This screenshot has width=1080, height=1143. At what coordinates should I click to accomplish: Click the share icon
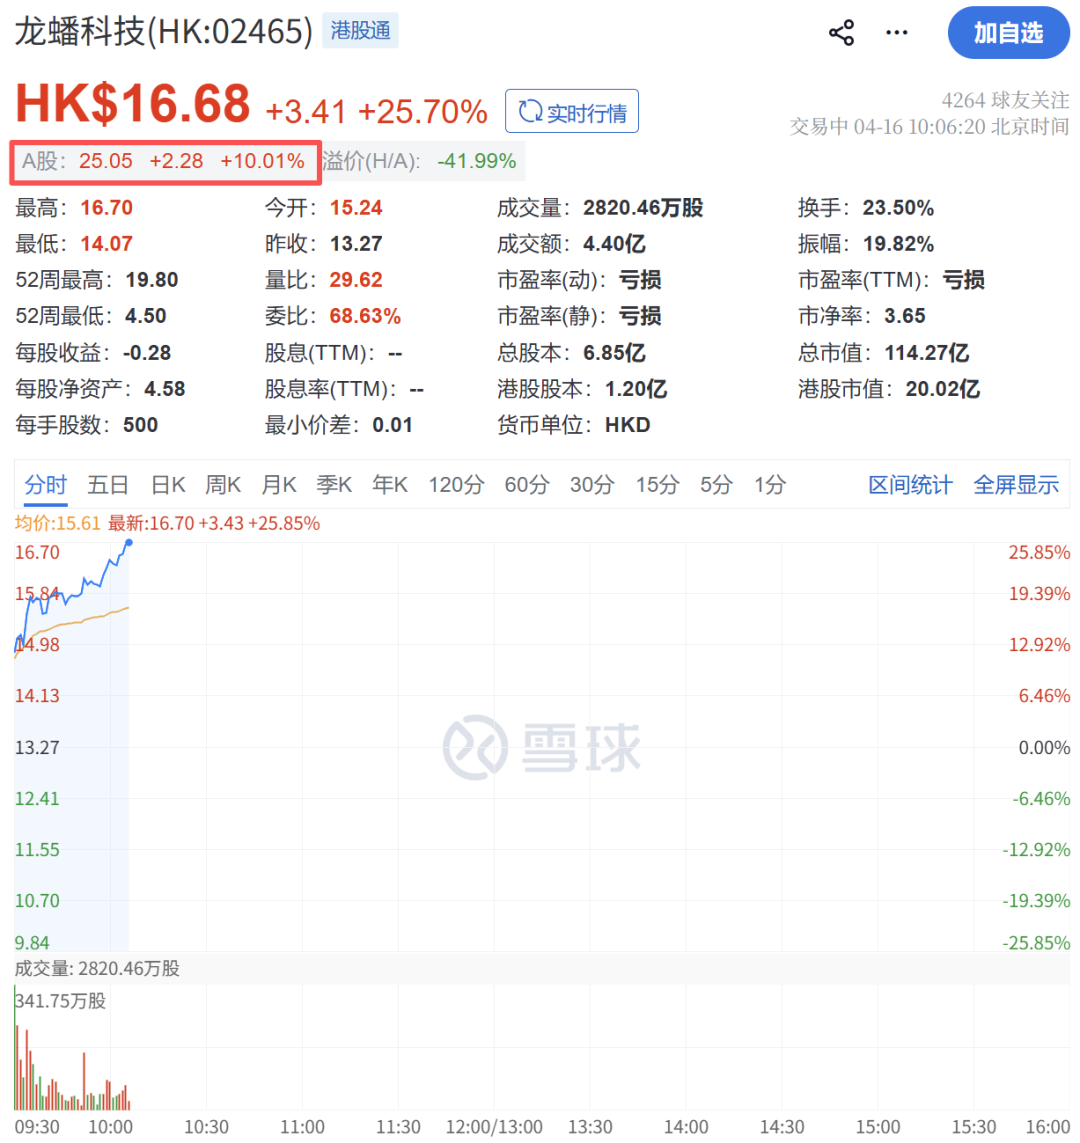pyautogui.click(x=841, y=32)
